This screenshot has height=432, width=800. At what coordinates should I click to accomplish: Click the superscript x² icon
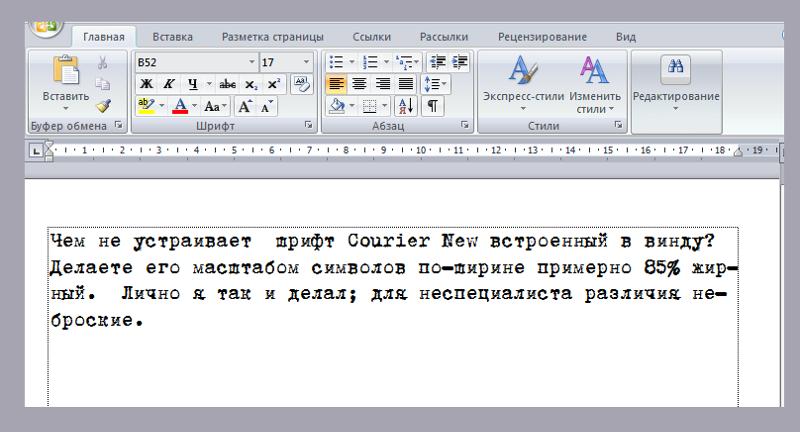pyautogui.click(x=274, y=84)
